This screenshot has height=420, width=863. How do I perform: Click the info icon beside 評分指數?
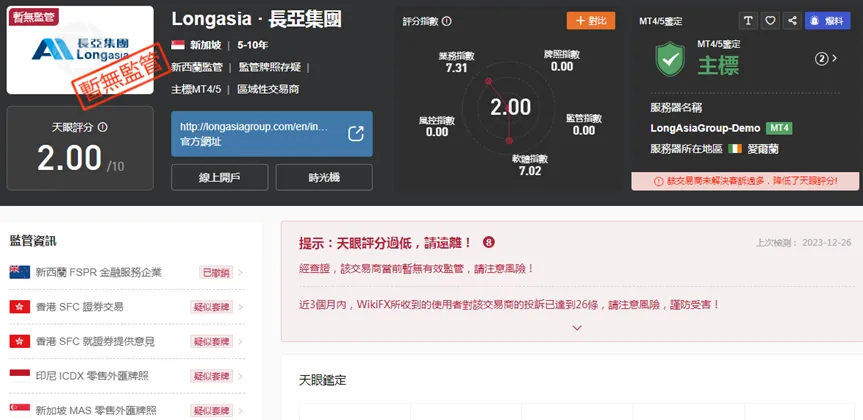(447, 21)
